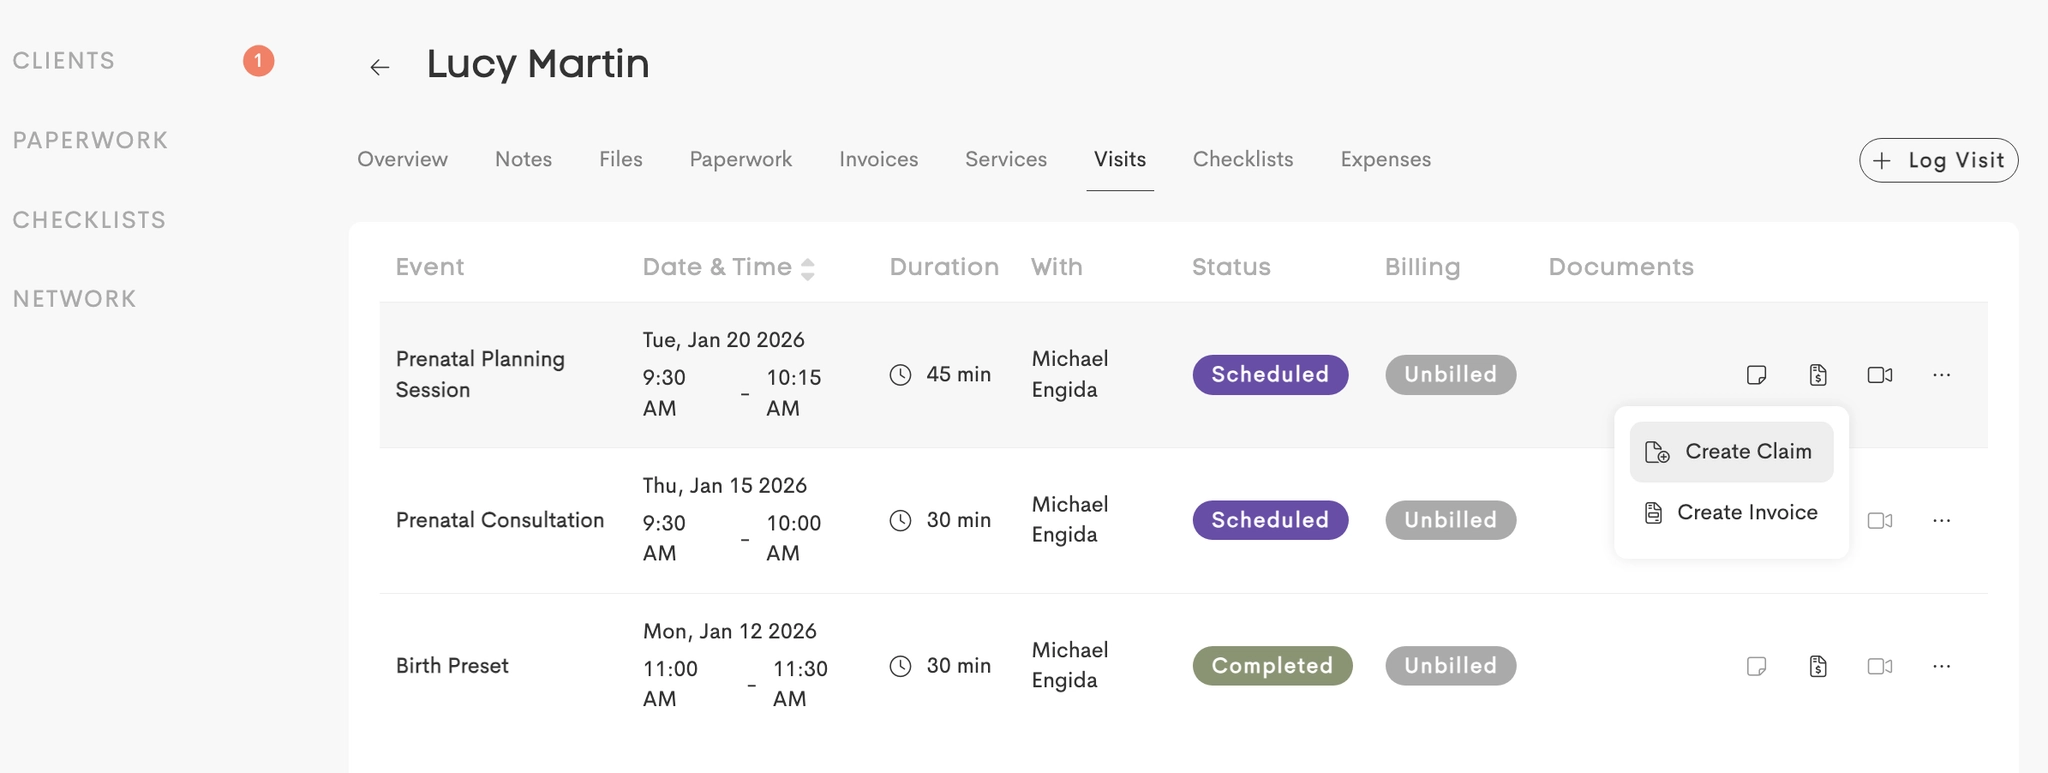
Task: Click the back arrow beside Lucy Martin
Action: tap(379, 67)
